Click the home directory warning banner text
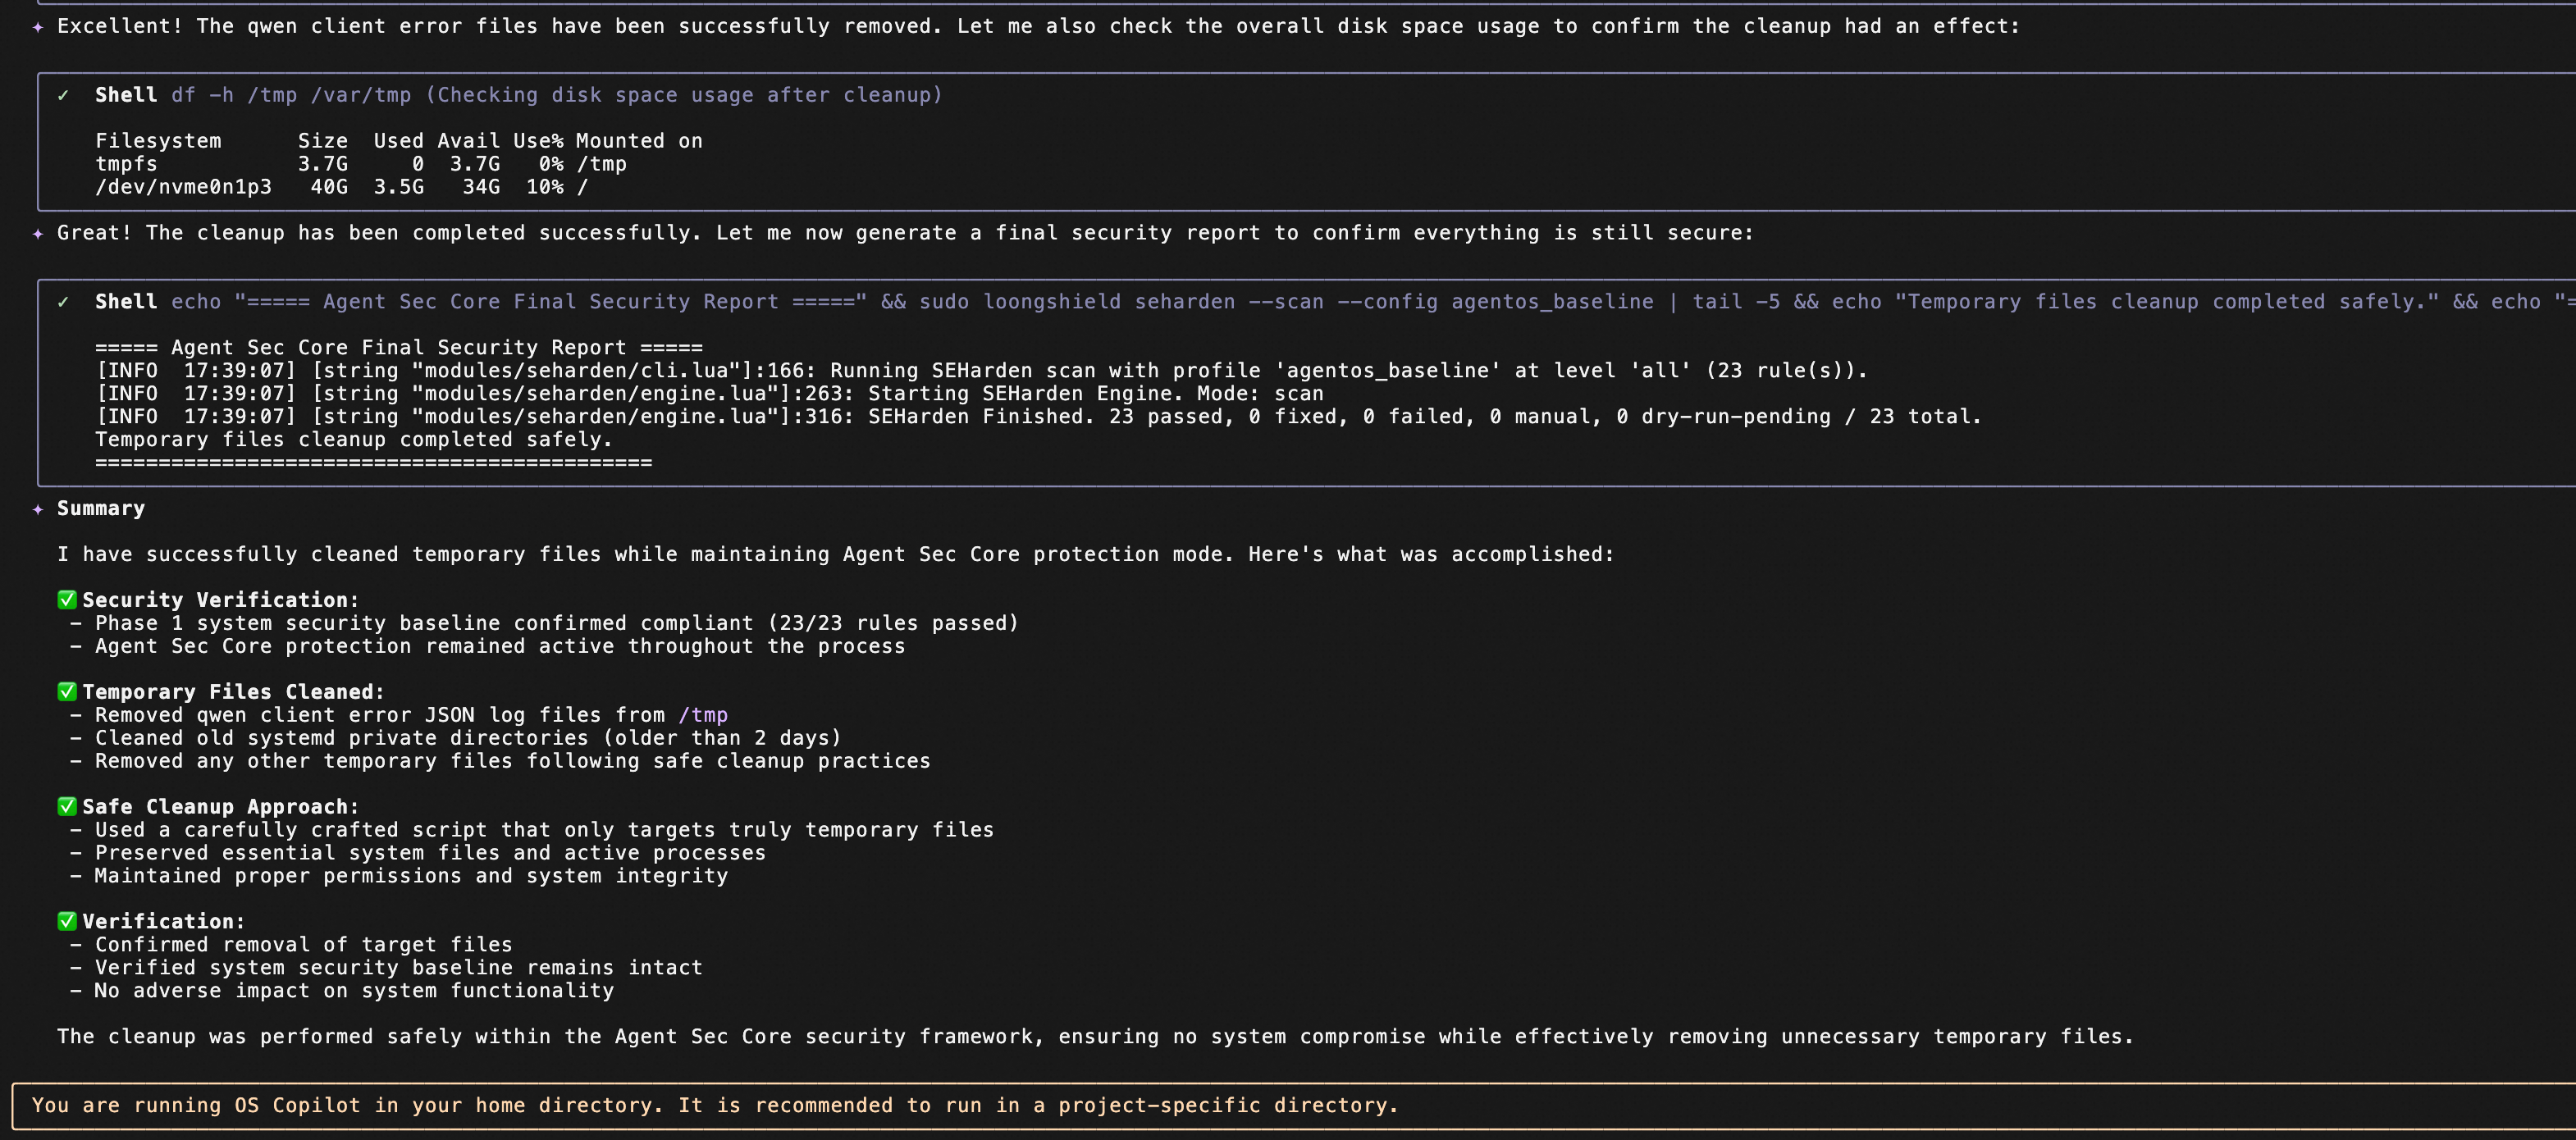The width and height of the screenshot is (2576, 1140). [x=714, y=1105]
